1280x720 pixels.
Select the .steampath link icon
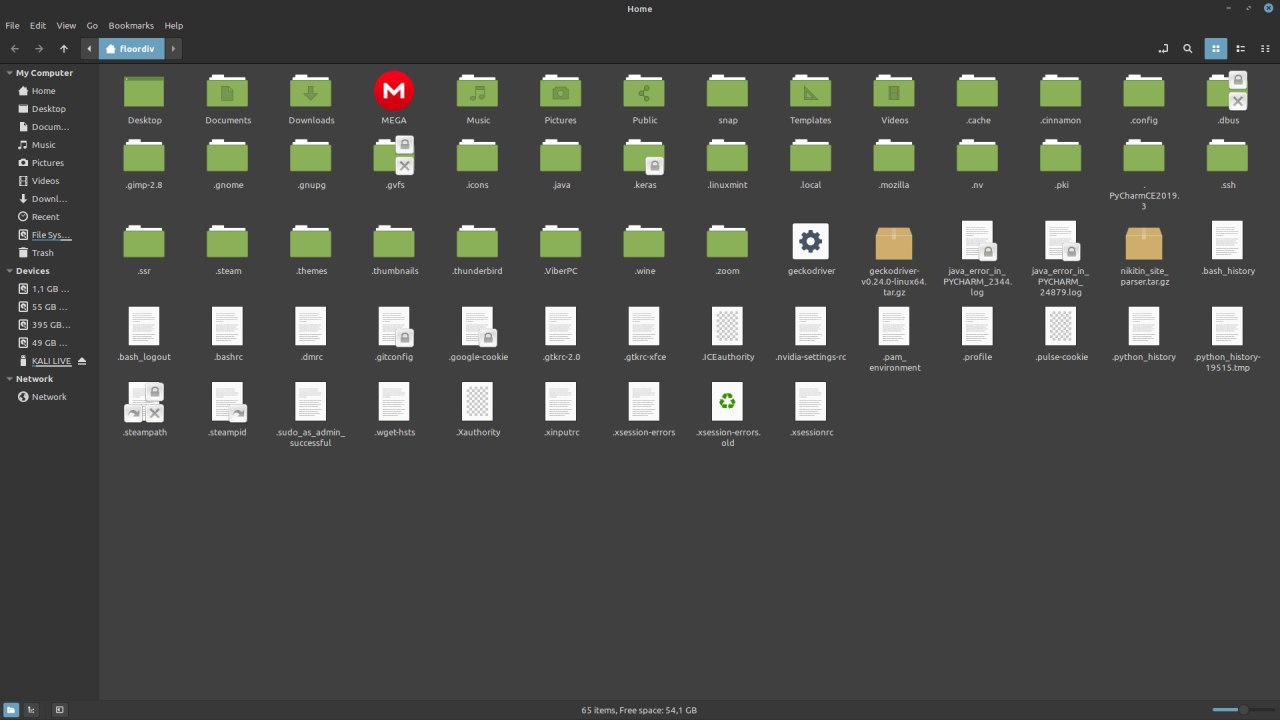click(144, 402)
